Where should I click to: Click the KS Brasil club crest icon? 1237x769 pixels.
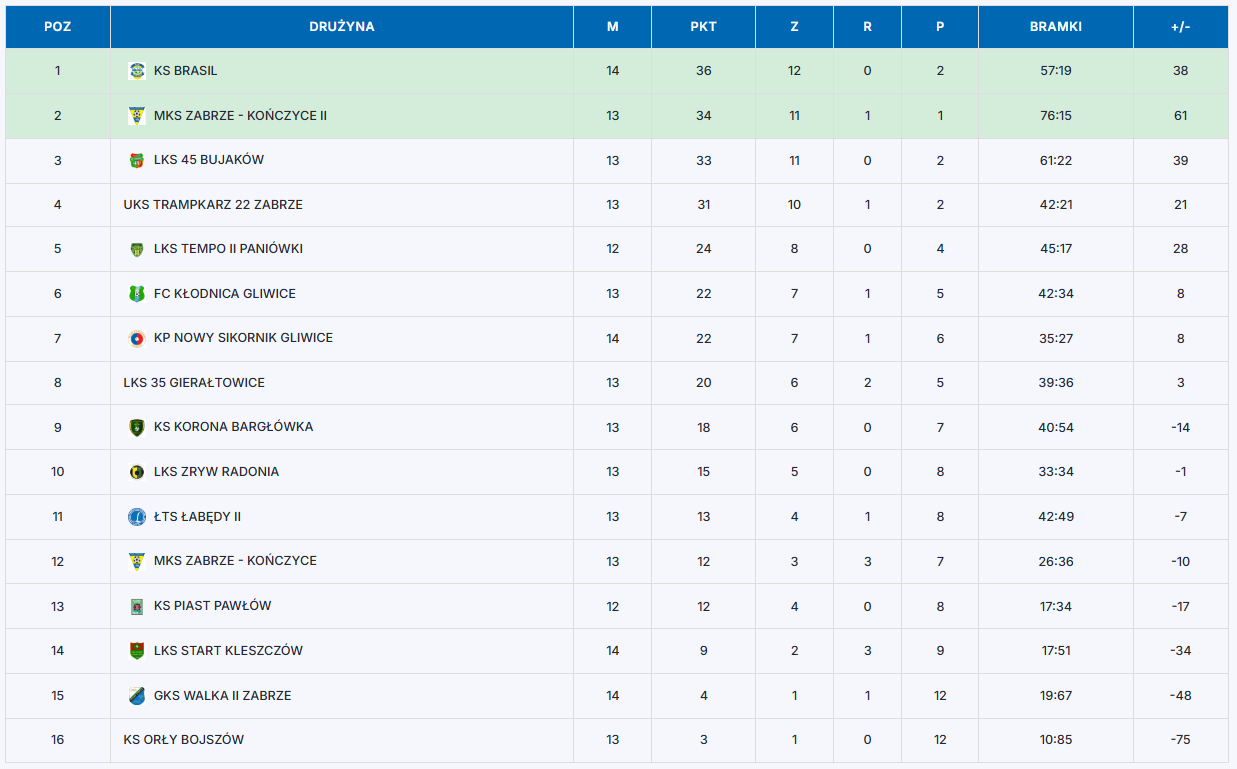137,71
